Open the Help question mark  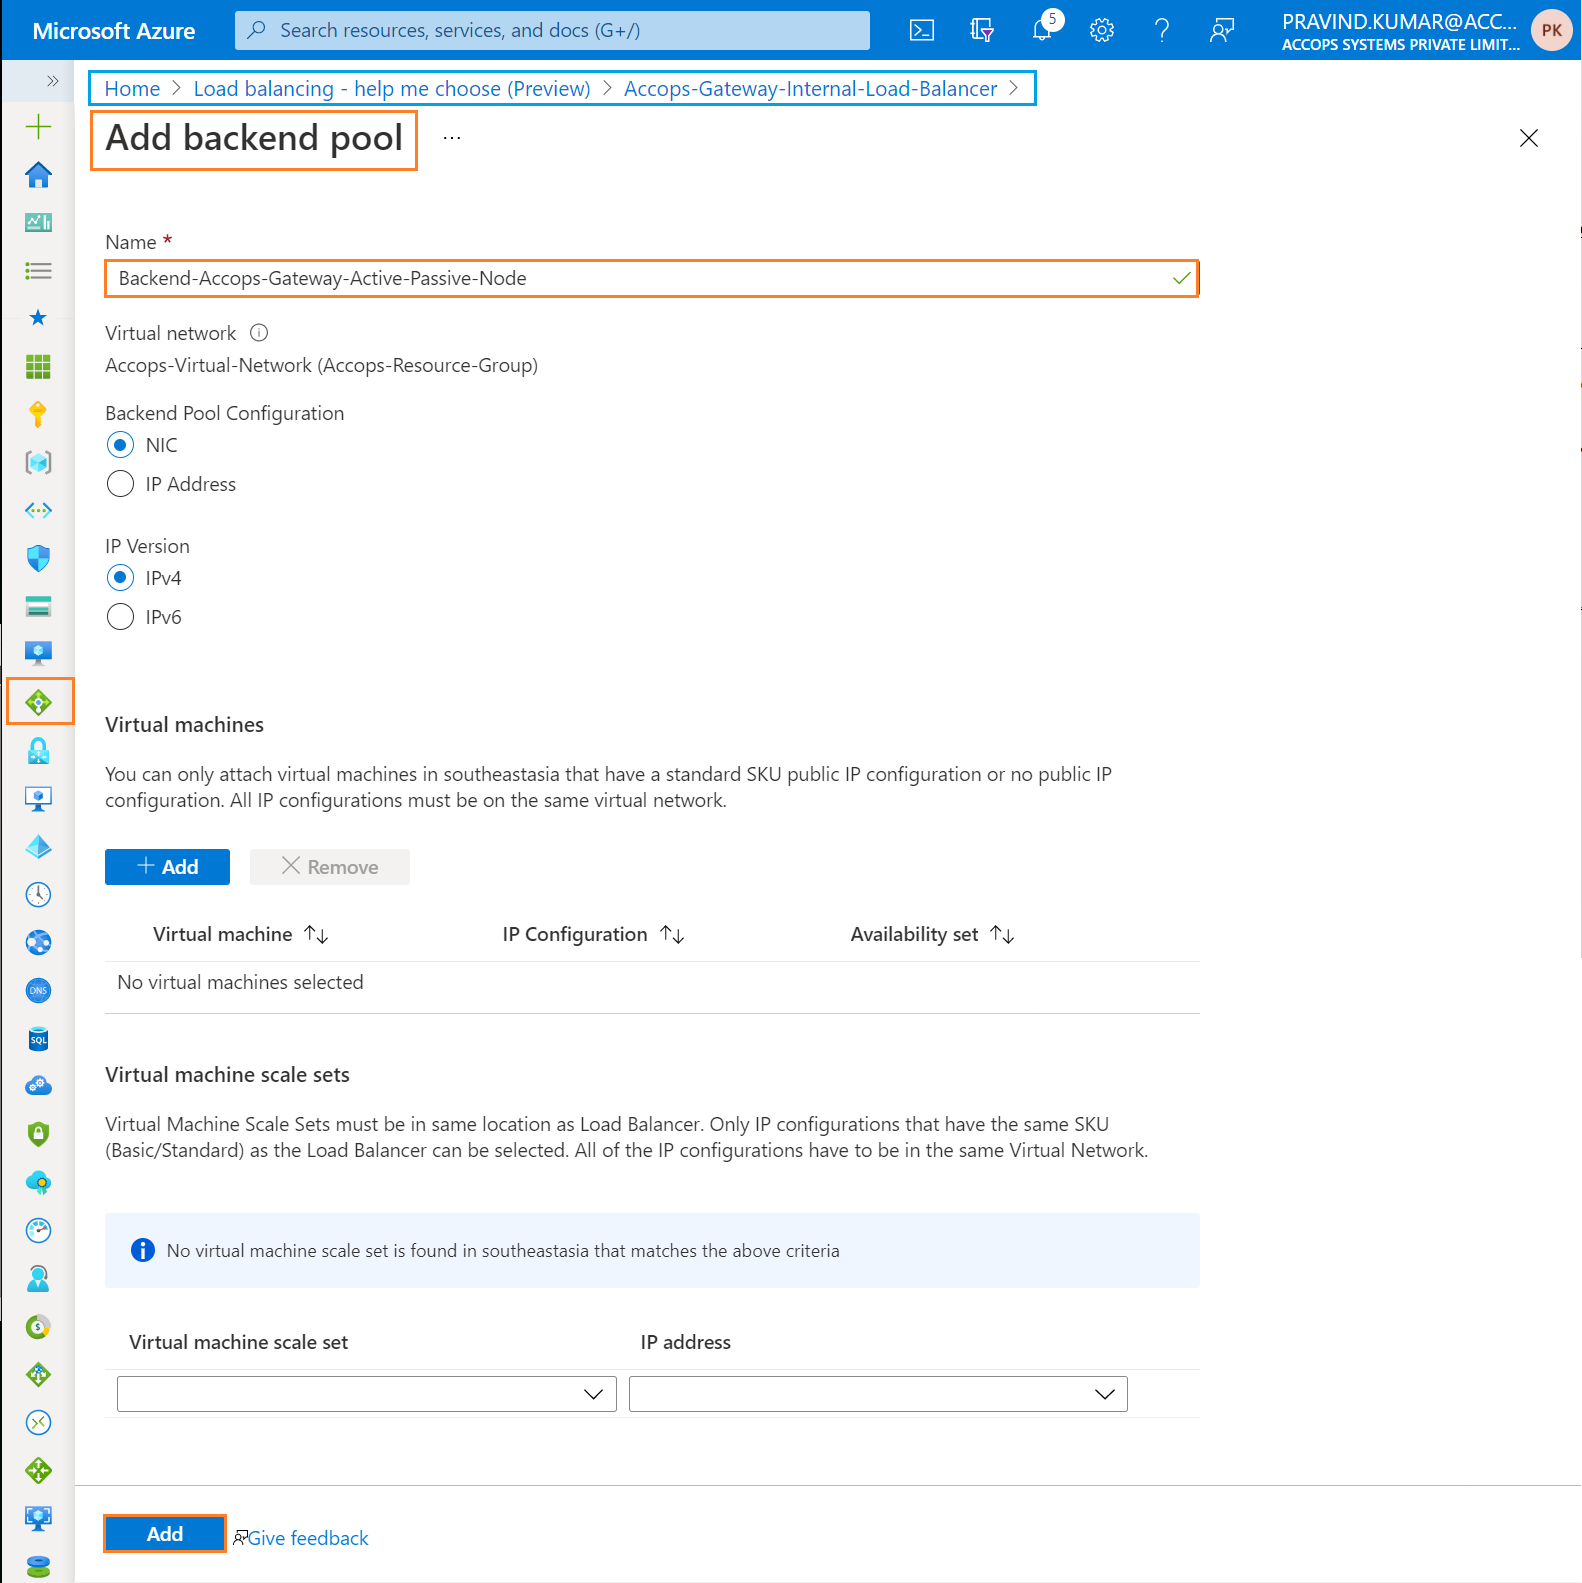[x=1162, y=30]
